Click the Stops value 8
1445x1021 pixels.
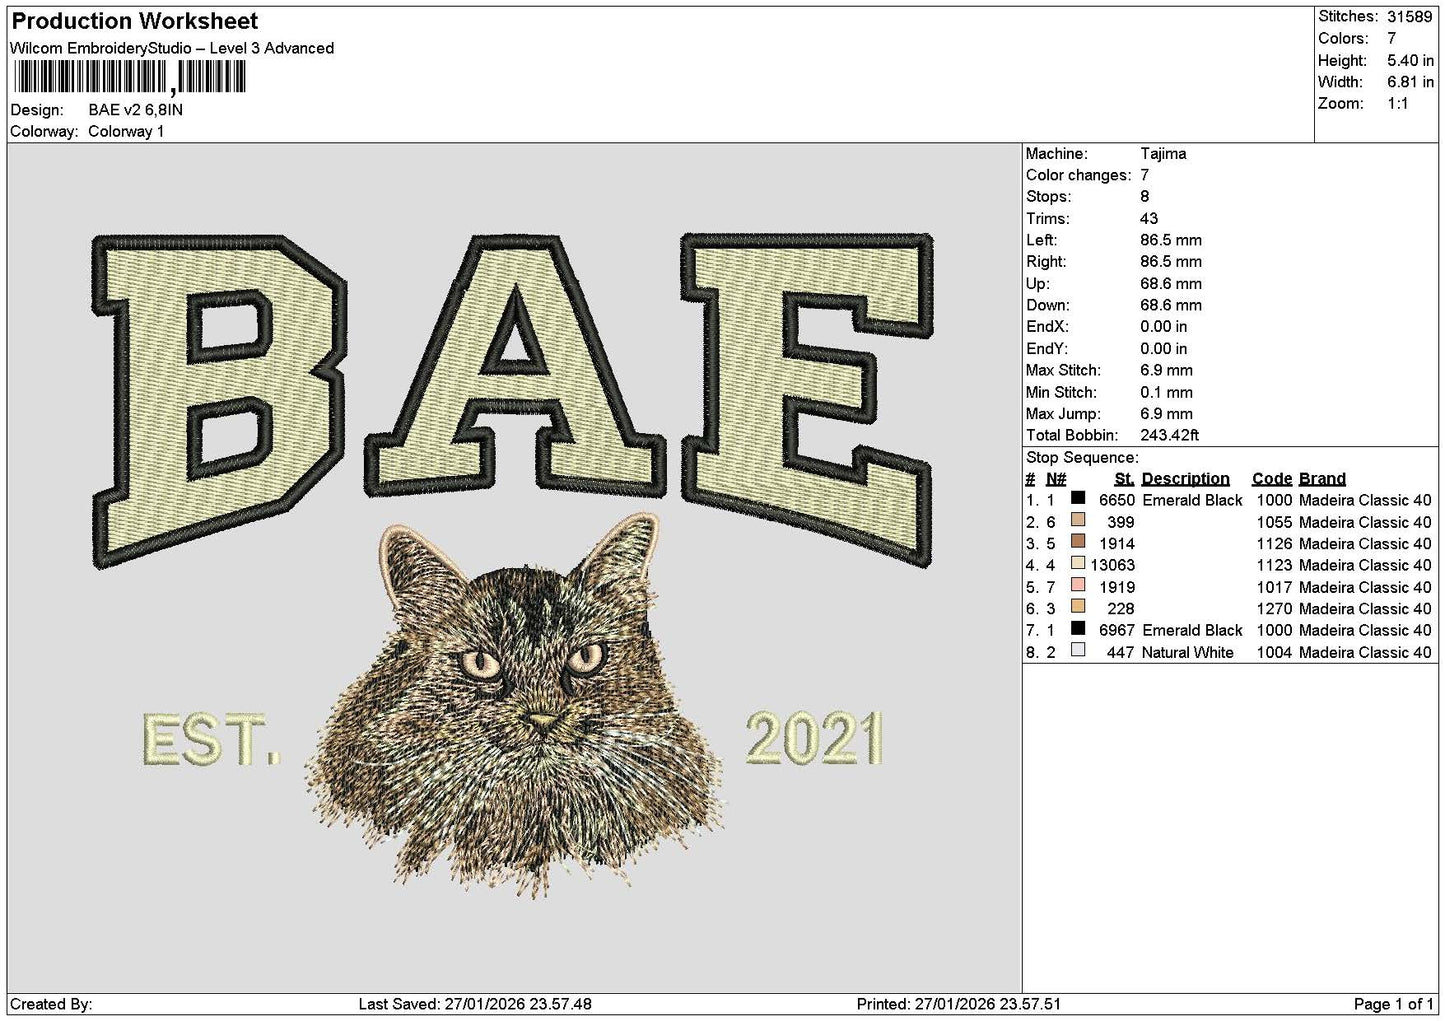tap(1145, 196)
